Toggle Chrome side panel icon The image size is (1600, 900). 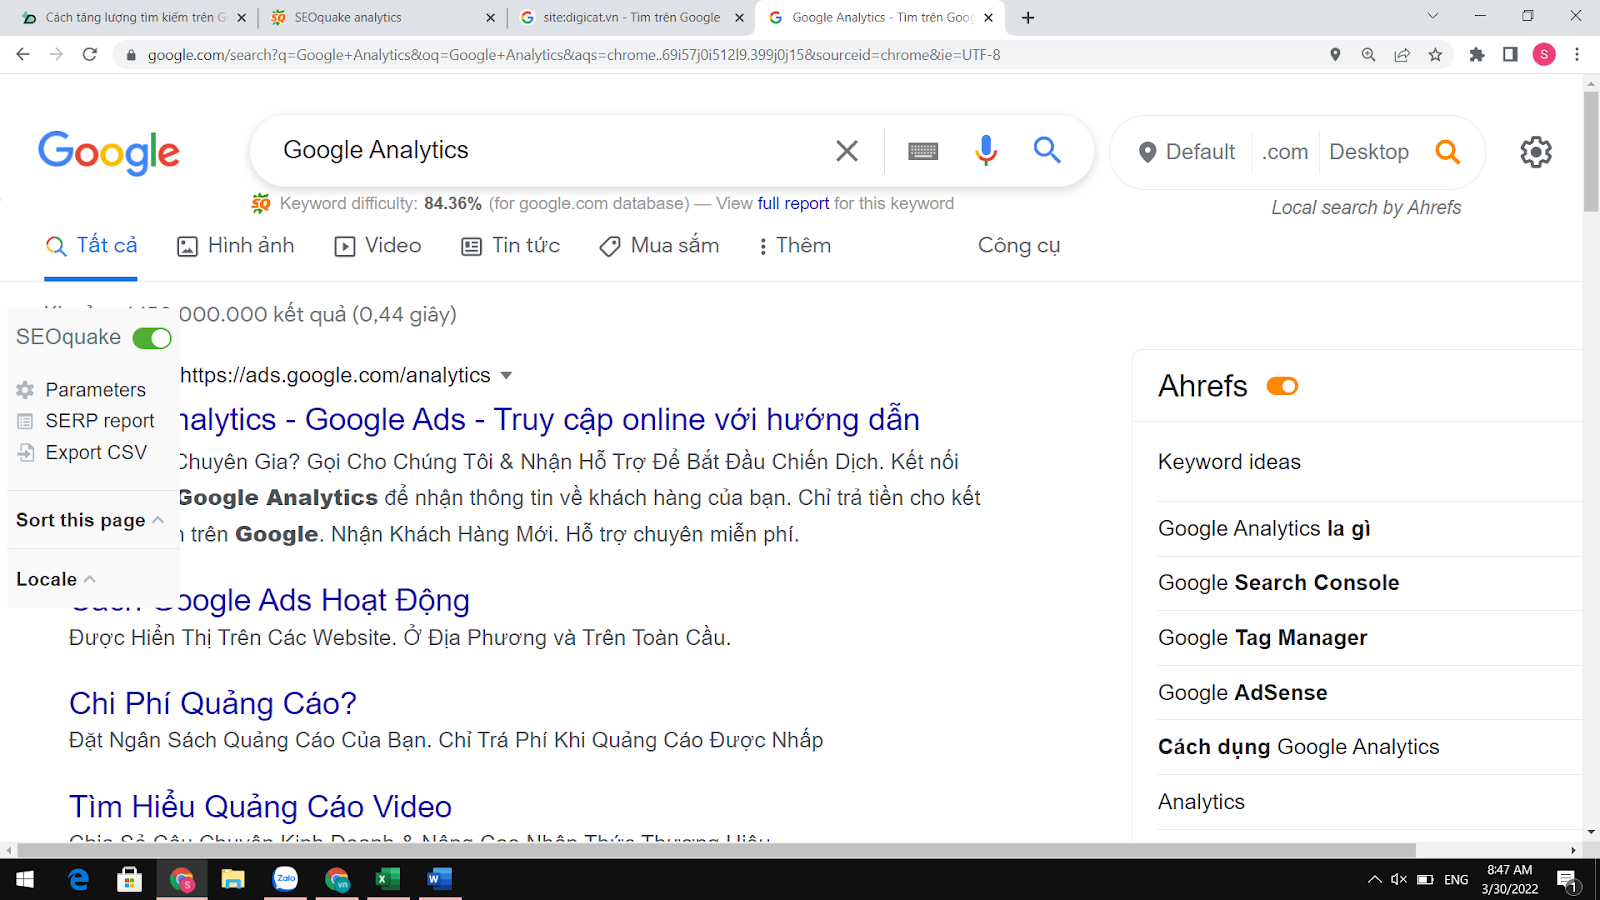(1510, 55)
